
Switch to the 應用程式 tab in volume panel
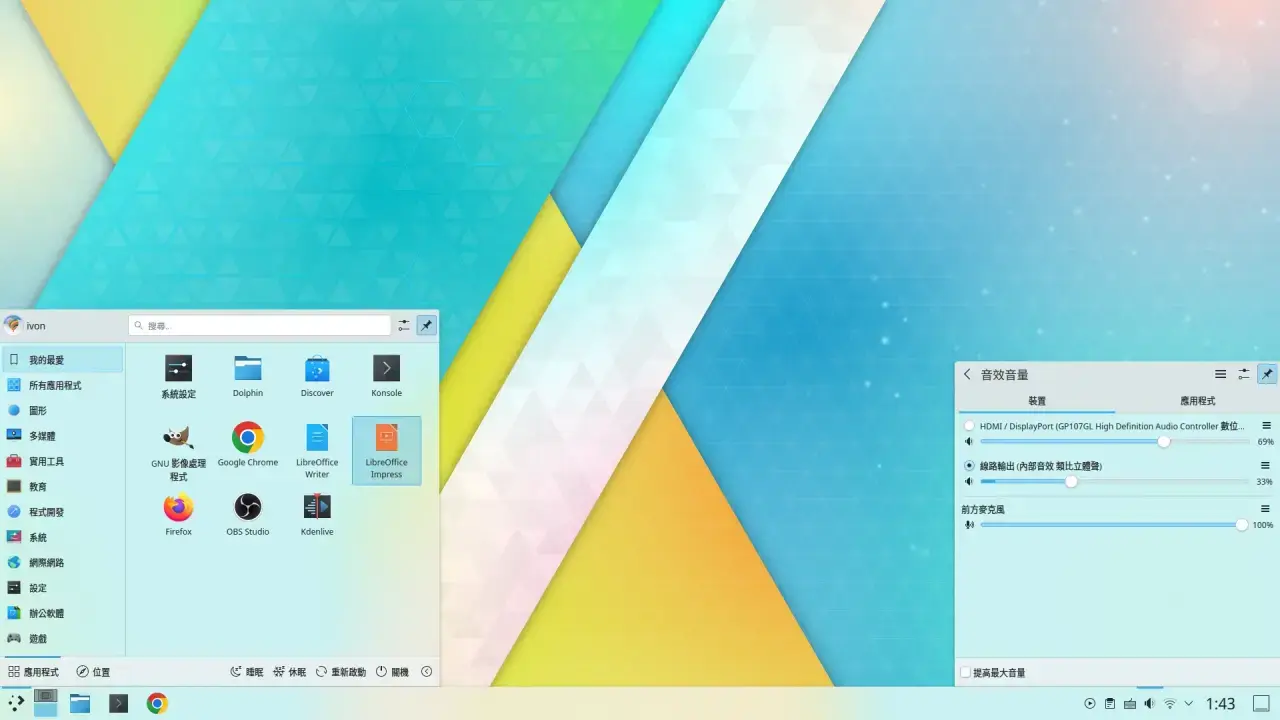coord(1196,400)
